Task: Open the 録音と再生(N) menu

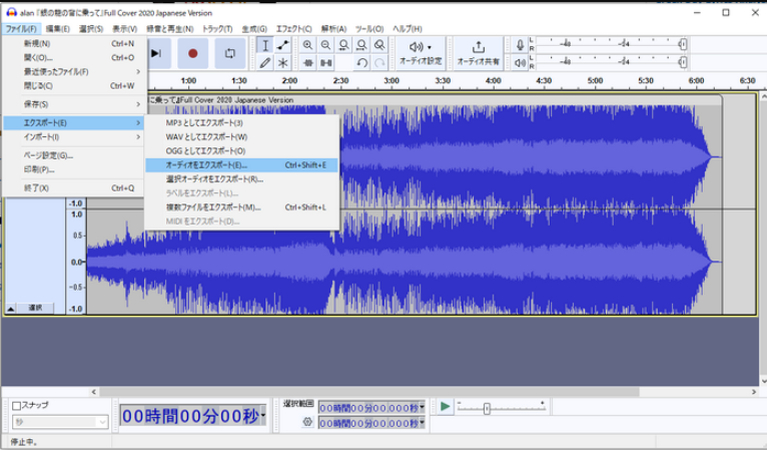Action: 170,29
